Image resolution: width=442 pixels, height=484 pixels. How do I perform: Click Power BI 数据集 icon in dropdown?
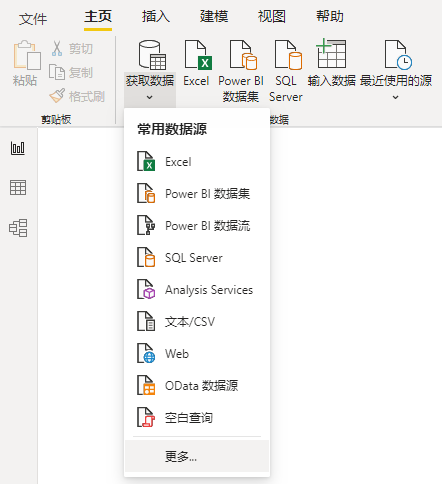[x=146, y=193]
